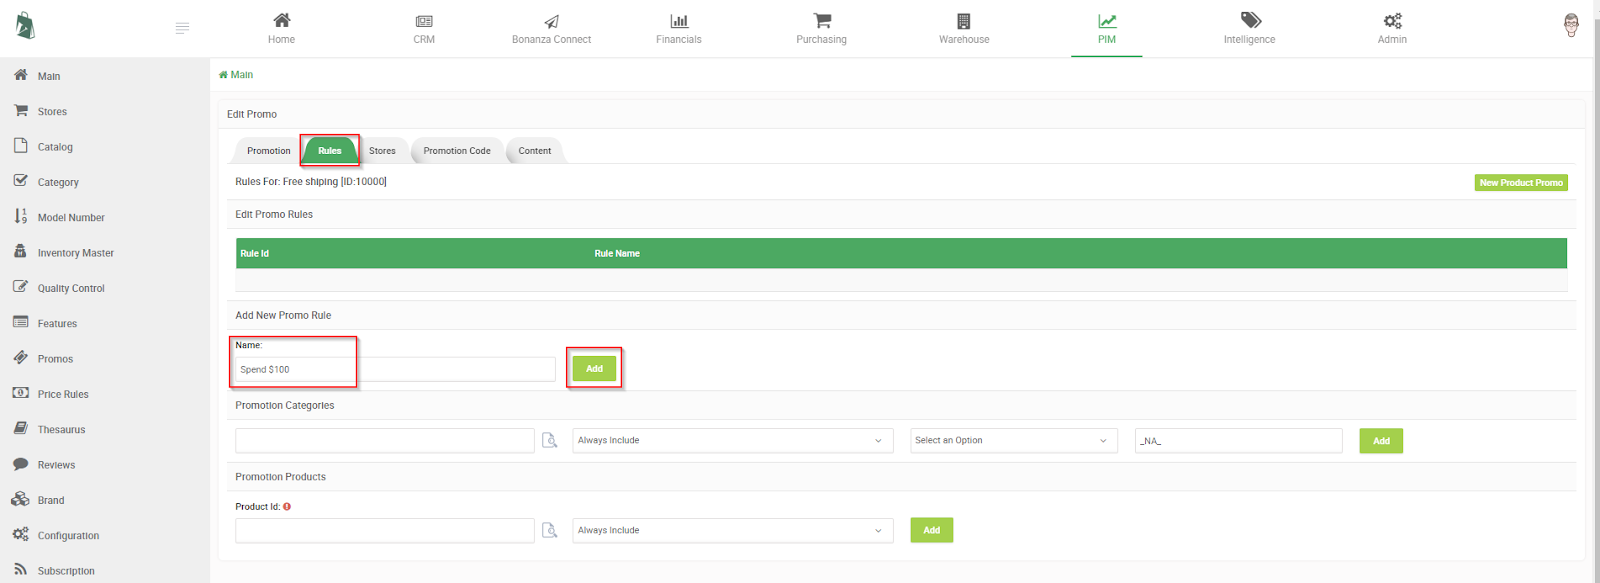The height and width of the screenshot is (583, 1600).
Task: Click Add button in Promotion Products
Action: (x=932, y=530)
